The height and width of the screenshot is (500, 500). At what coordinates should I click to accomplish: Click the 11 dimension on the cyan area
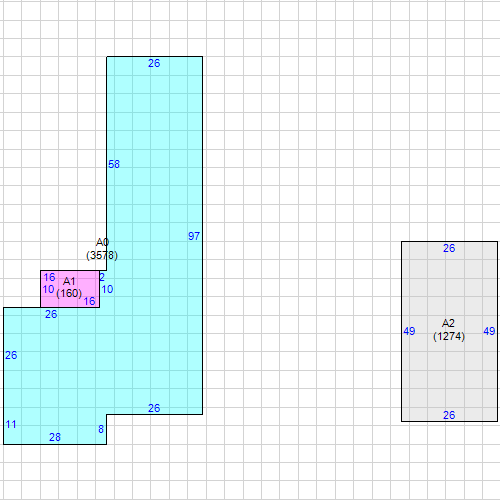click(11, 425)
